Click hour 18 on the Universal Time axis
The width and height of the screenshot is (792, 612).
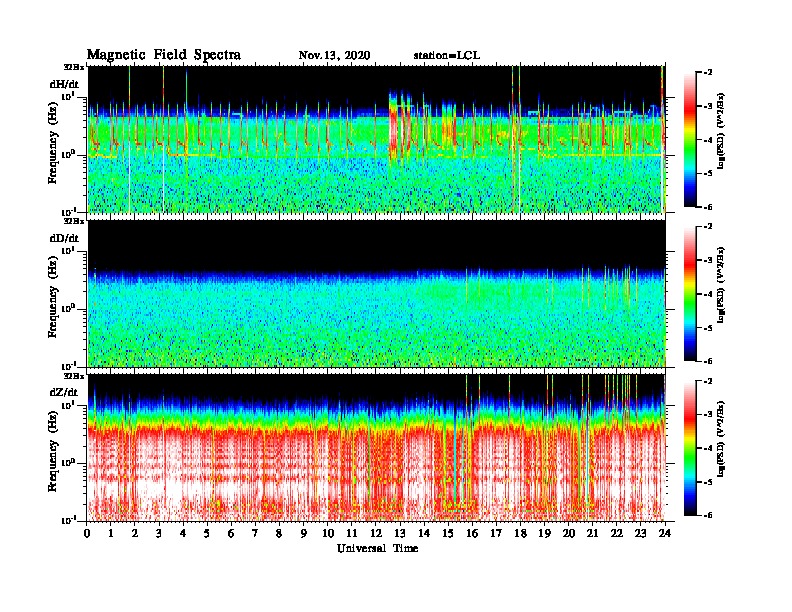pos(520,534)
